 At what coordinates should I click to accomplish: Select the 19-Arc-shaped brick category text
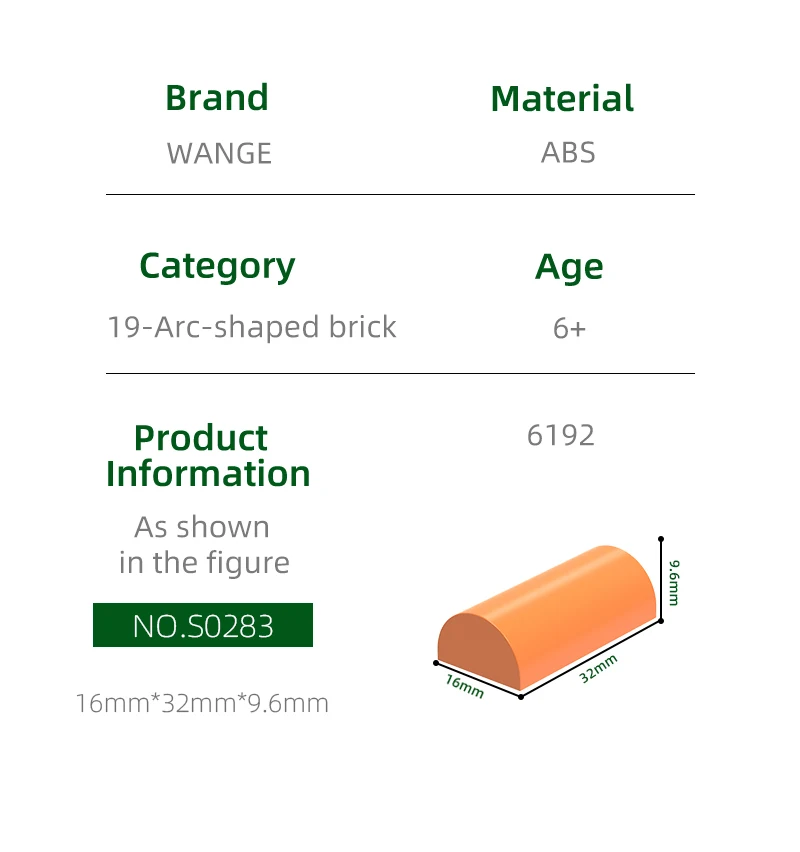[252, 327]
